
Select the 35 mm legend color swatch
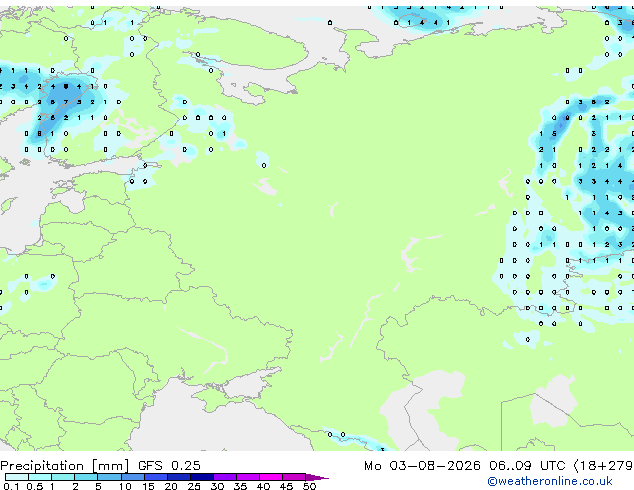tap(248, 477)
